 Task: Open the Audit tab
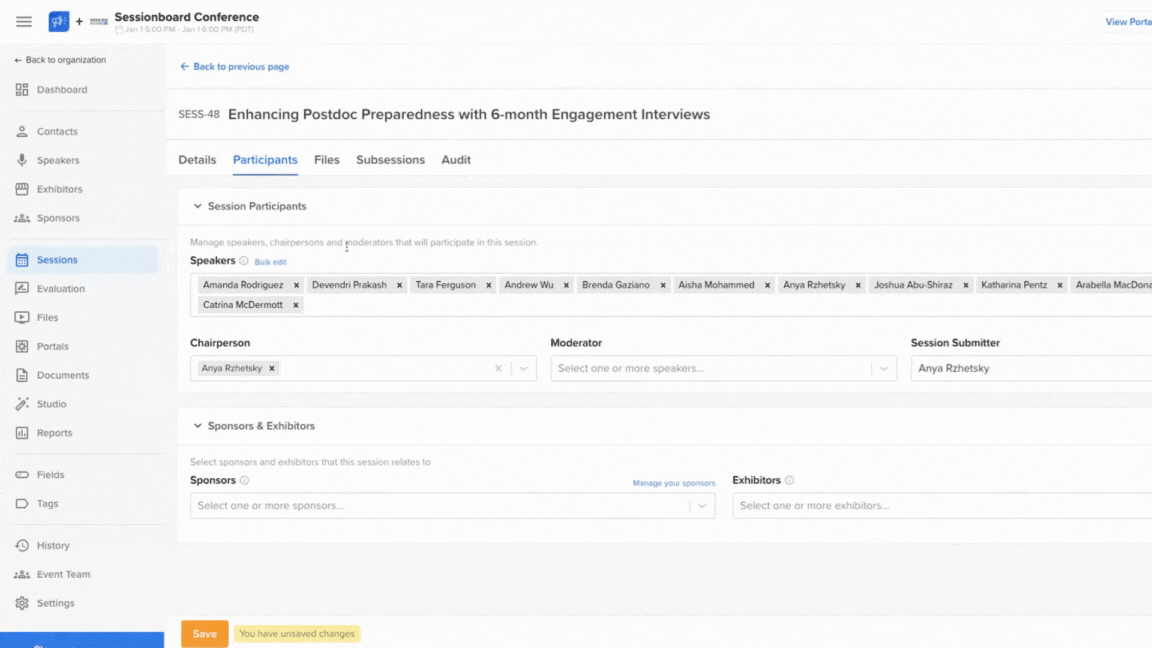[x=456, y=160]
